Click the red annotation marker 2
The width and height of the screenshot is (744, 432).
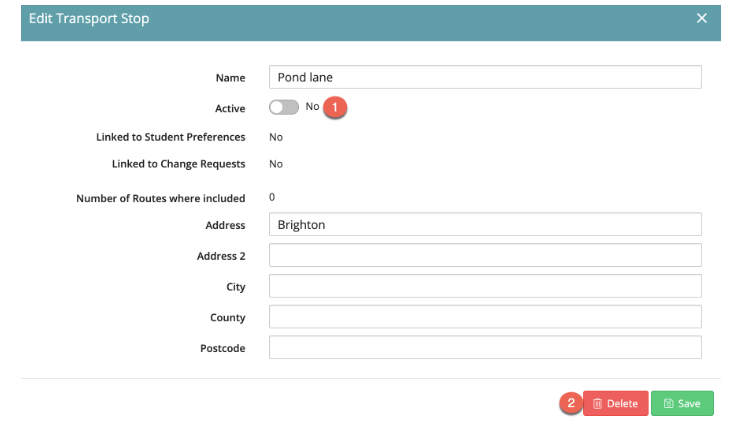pos(570,403)
